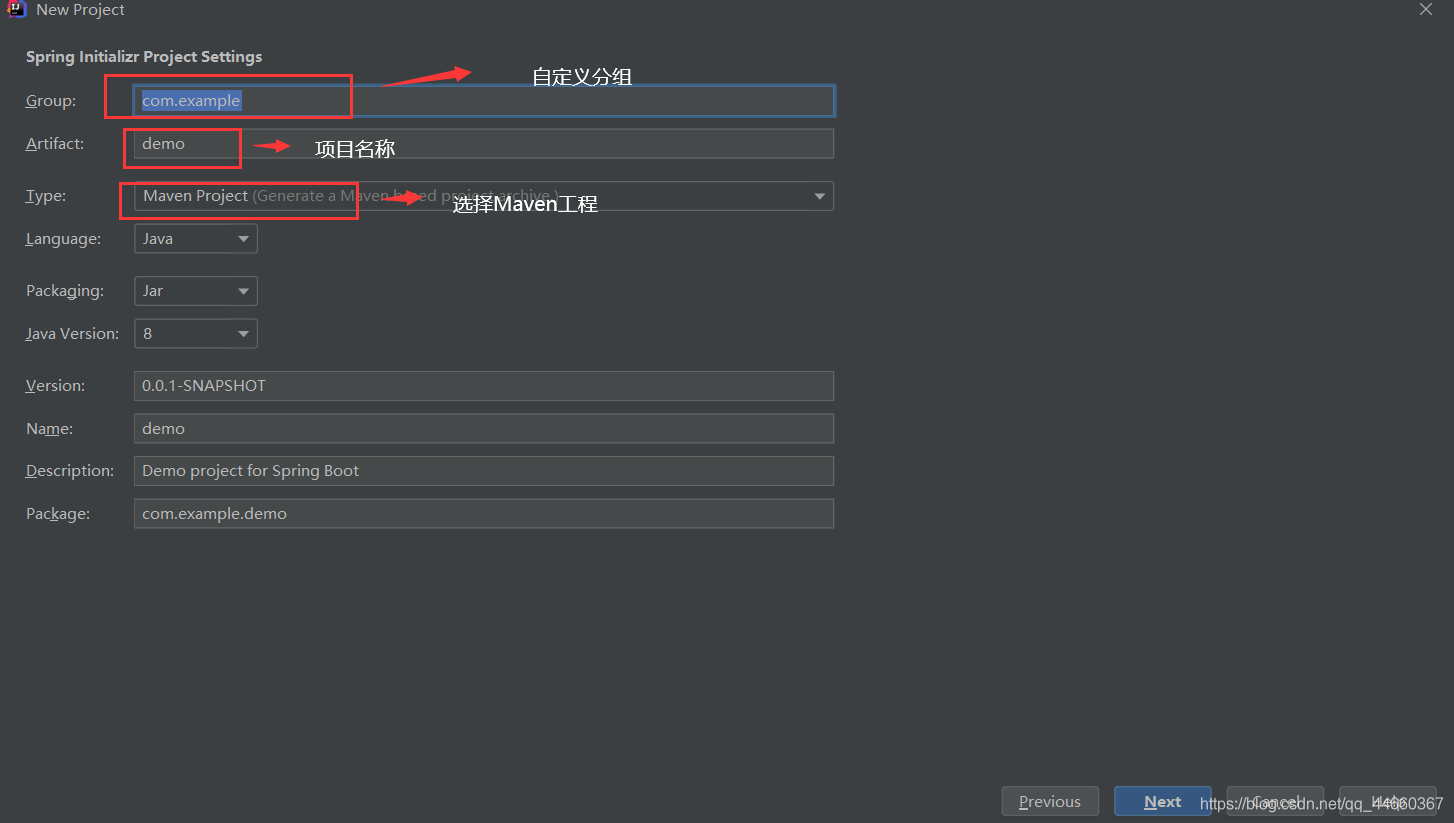
Task: Click the Cancel button
Action: (1276, 802)
